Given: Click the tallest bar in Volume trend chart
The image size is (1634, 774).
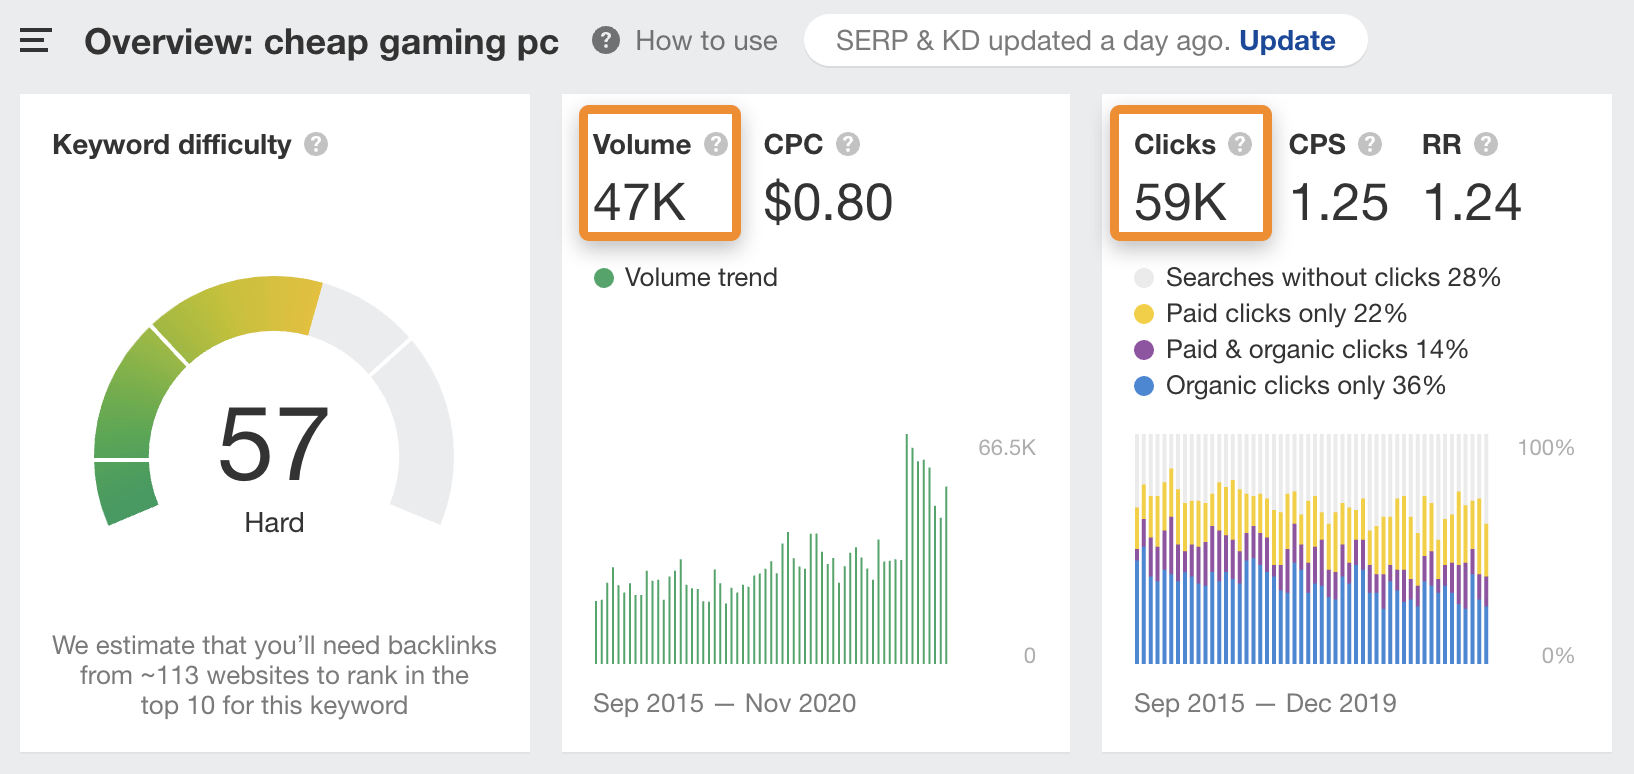Looking at the screenshot, I should 907,550.
